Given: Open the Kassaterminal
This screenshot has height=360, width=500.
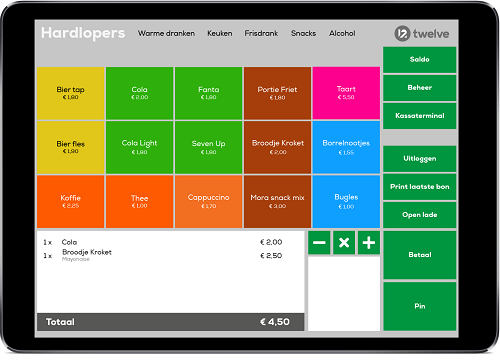Looking at the screenshot, I should [420, 116].
